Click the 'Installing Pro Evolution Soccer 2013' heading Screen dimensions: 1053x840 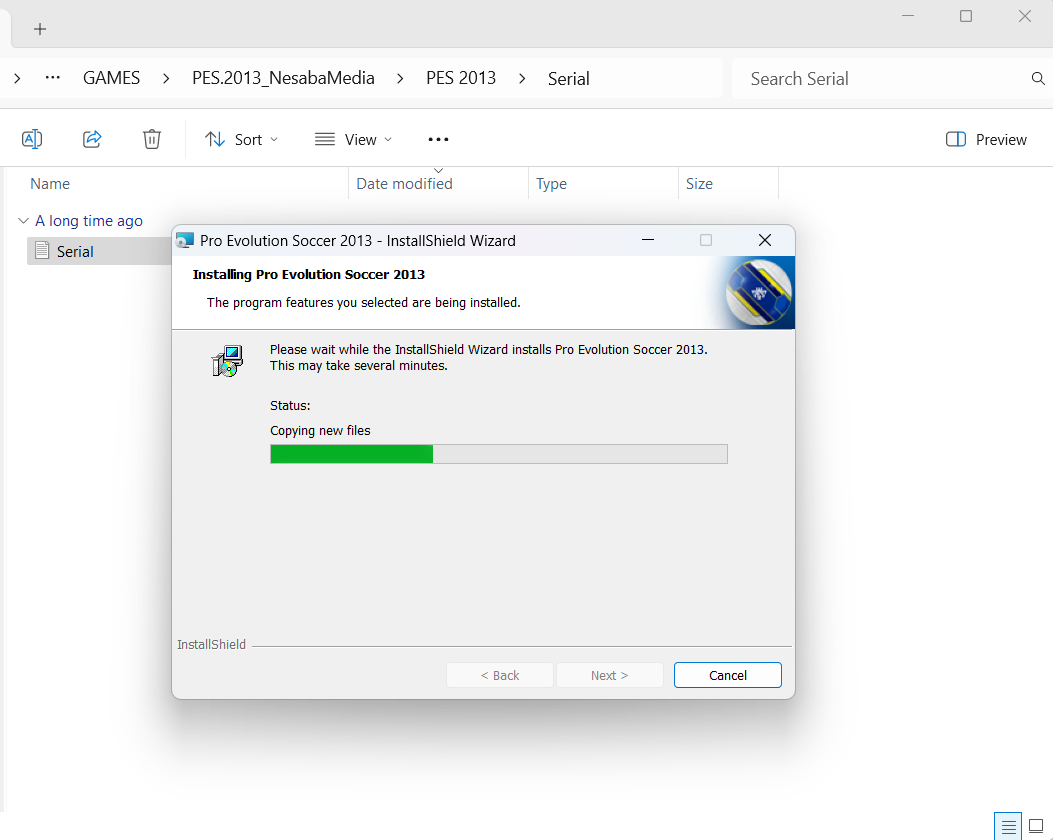[308, 274]
